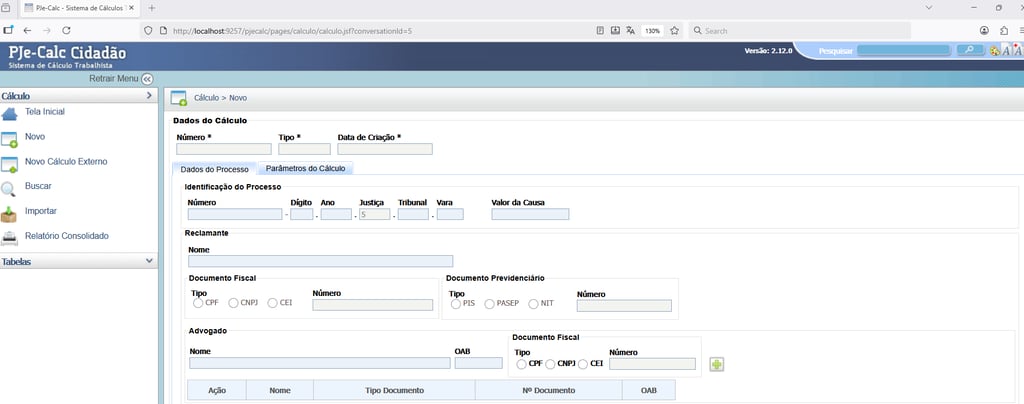Viewport: 1024px width, 404px height.
Task: Expand the Tabelas menu section
Action: tap(78, 261)
